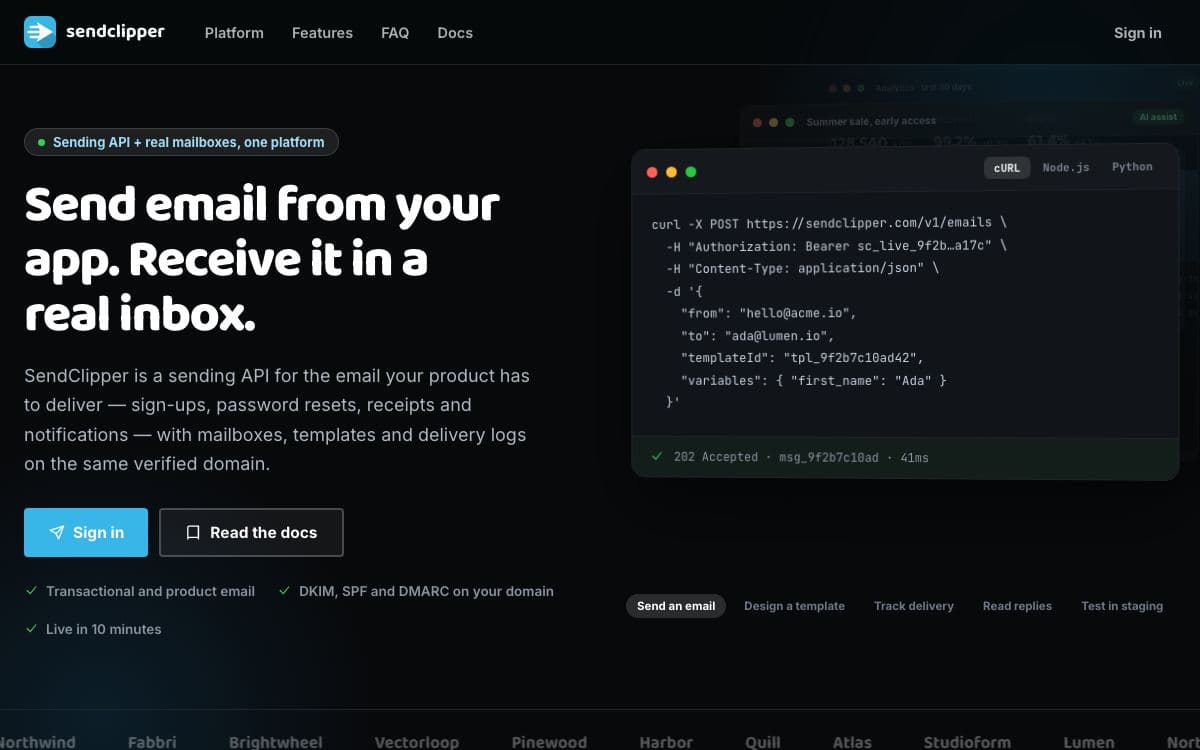Click the paper plane icon in Sign in button
1200x750 pixels.
click(x=57, y=533)
